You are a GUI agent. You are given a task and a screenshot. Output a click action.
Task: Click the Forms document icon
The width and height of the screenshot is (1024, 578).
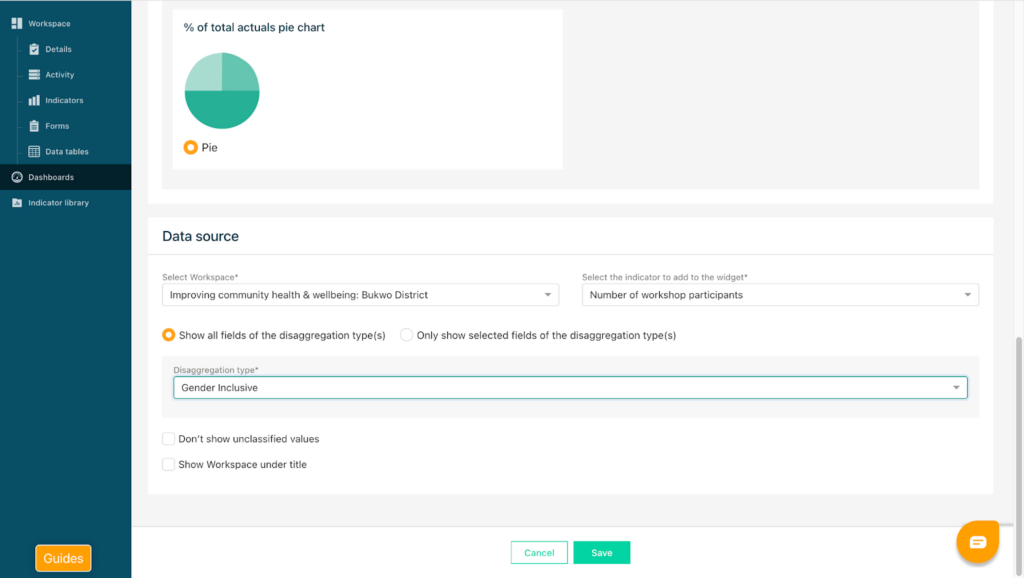(x=34, y=126)
